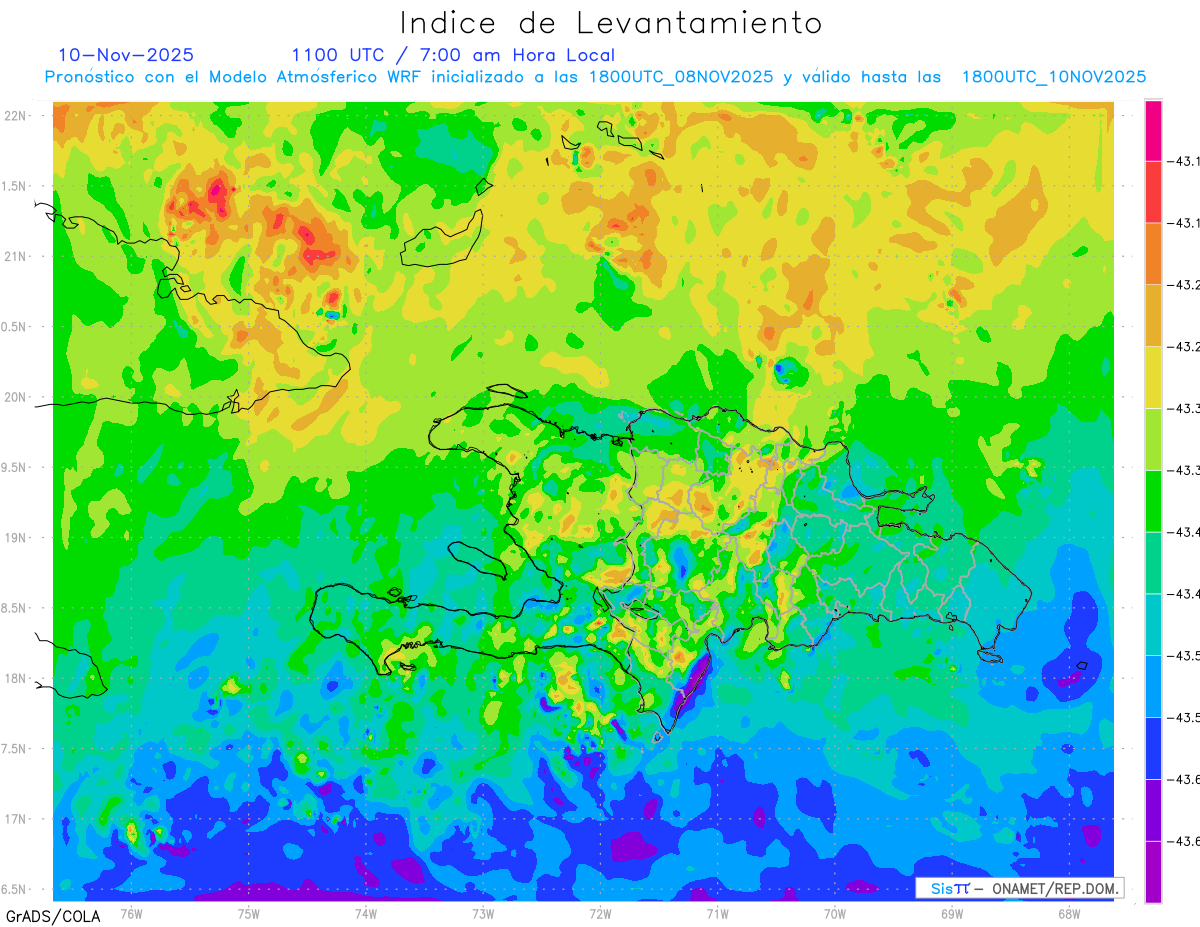Select the bright yellow swatch in the legend
Image resolution: width=1200 pixels, height=927 pixels.
[1153, 377]
